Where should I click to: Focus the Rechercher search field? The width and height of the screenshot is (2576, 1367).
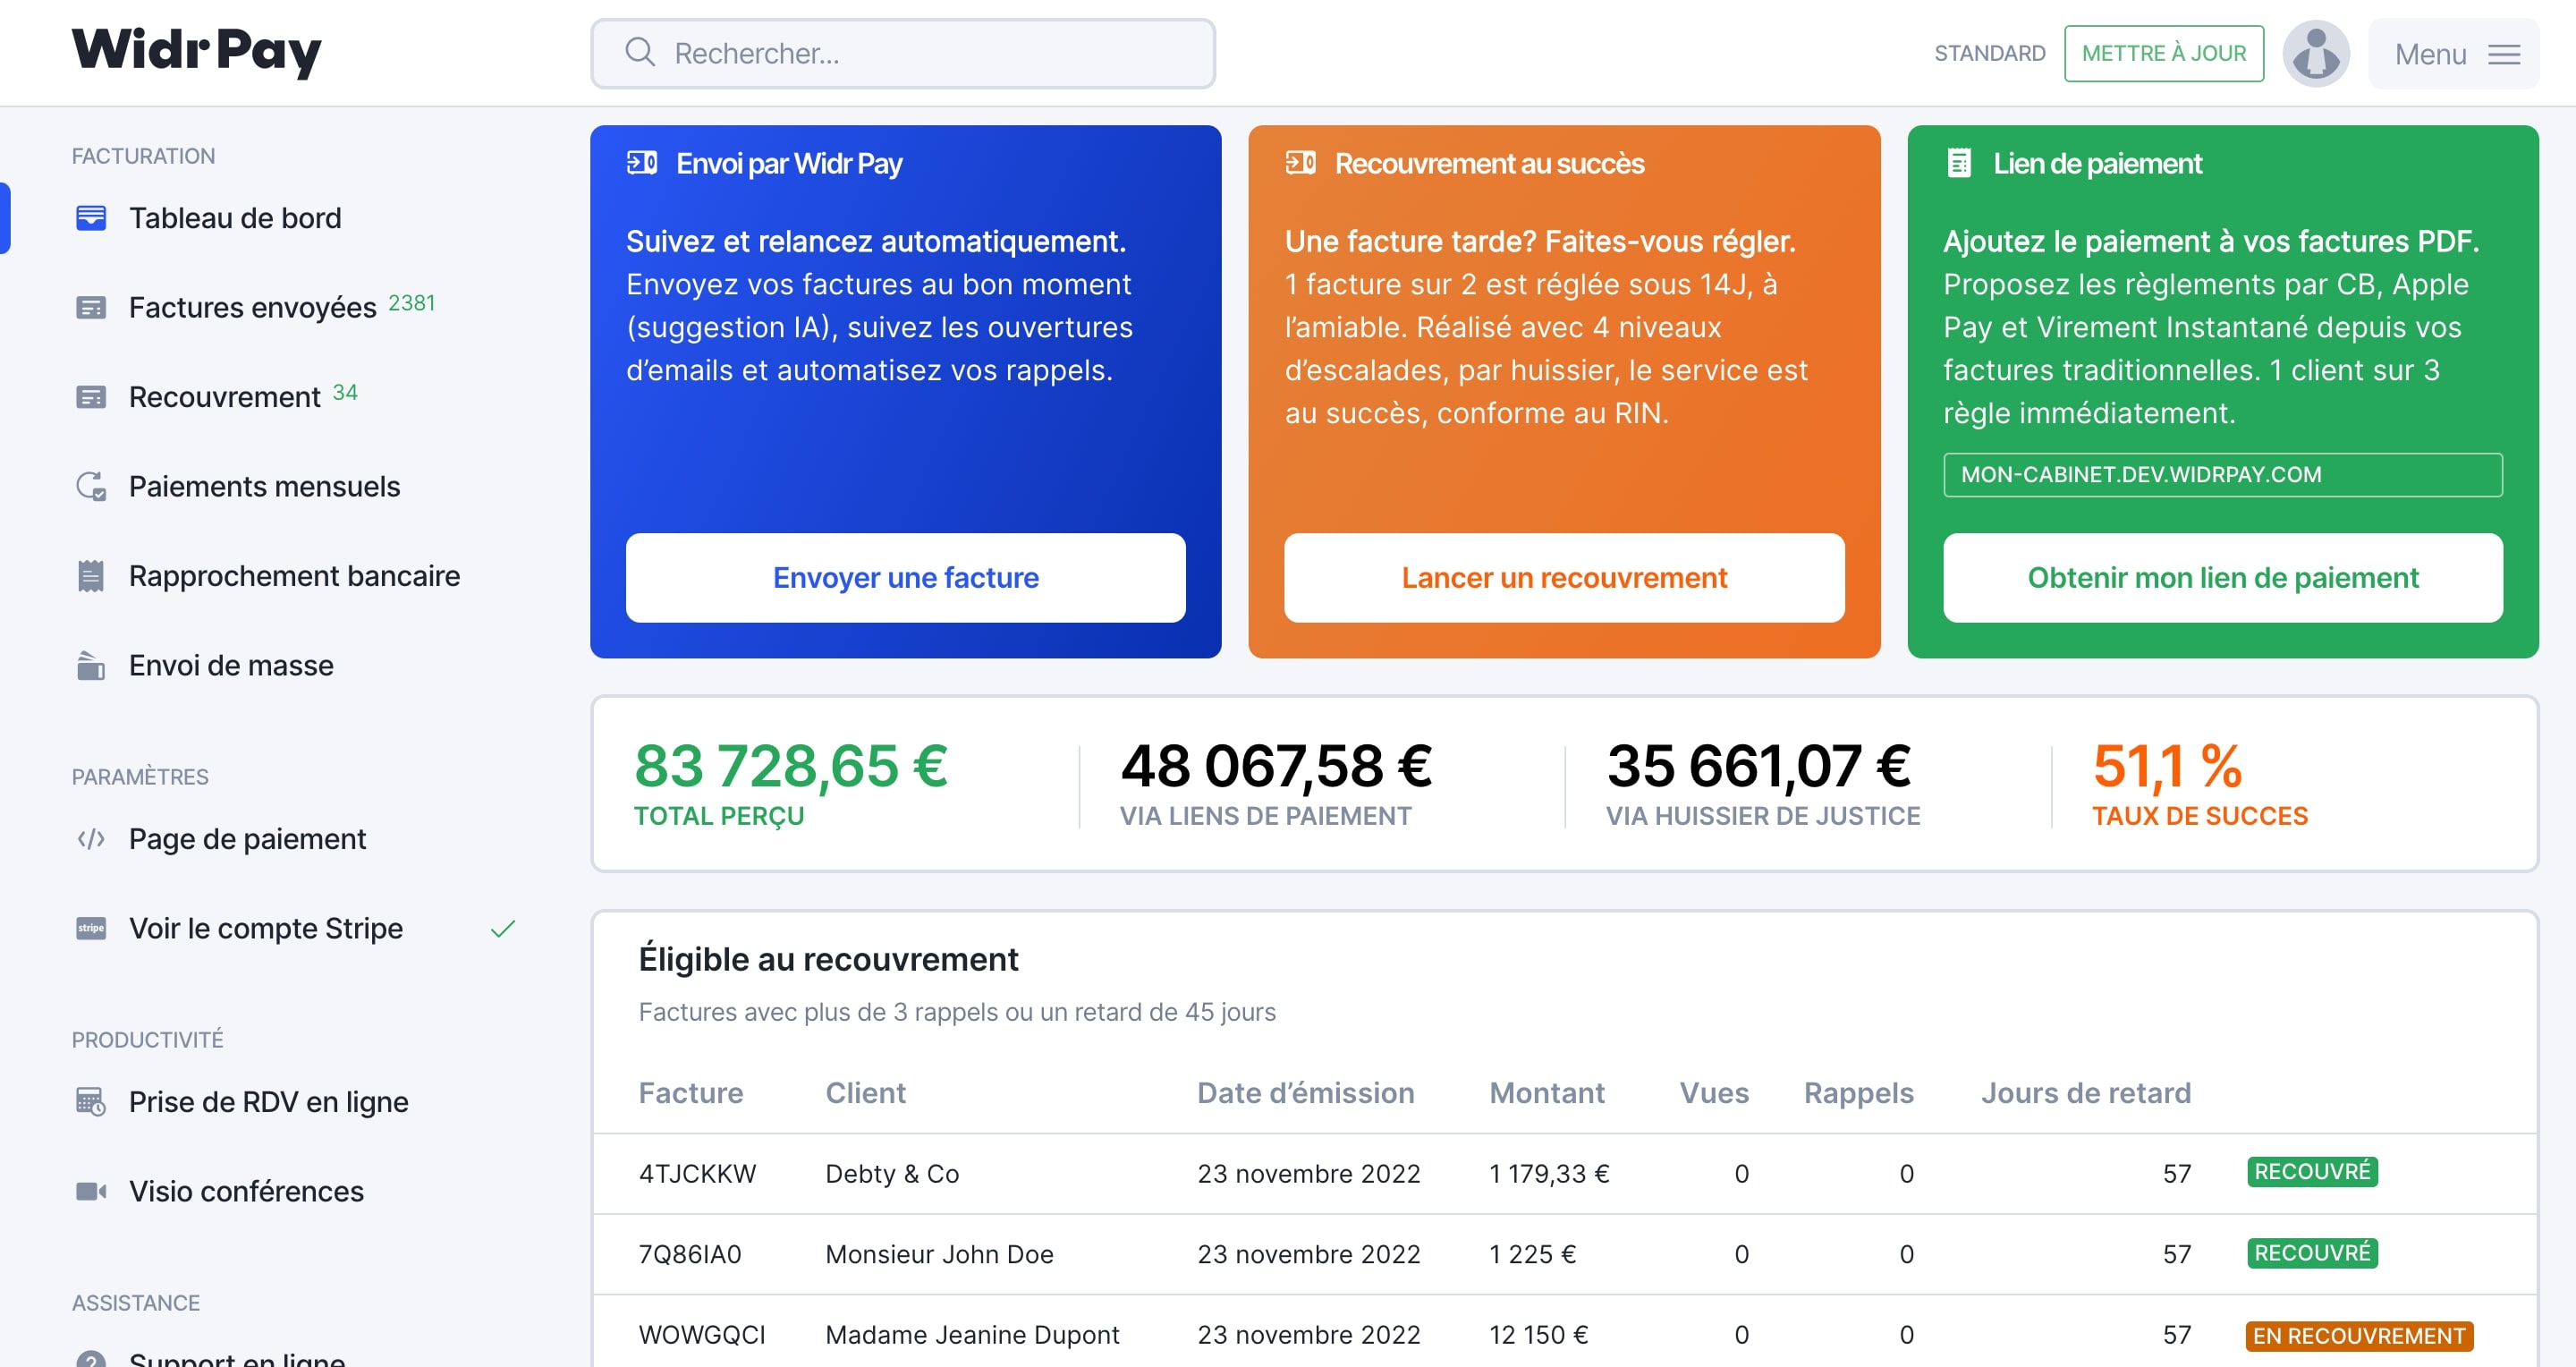click(903, 53)
